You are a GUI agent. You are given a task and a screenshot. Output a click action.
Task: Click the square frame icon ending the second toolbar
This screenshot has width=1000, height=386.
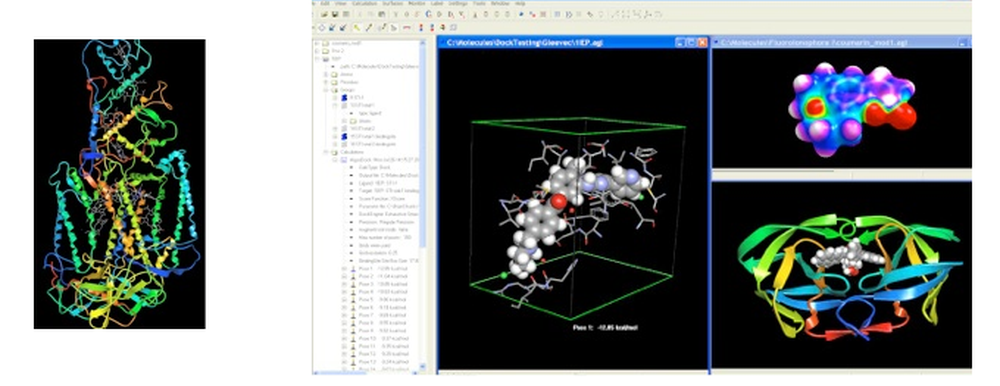pos(453,28)
